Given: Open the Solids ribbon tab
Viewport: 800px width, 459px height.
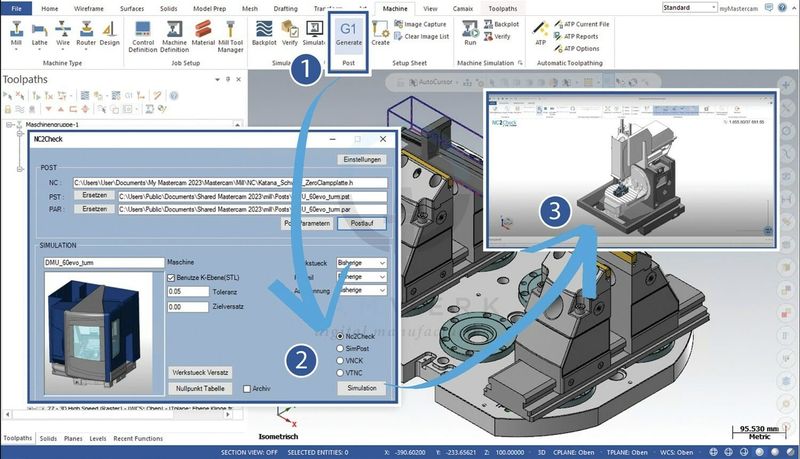Looking at the screenshot, I should tap(168, 8).
